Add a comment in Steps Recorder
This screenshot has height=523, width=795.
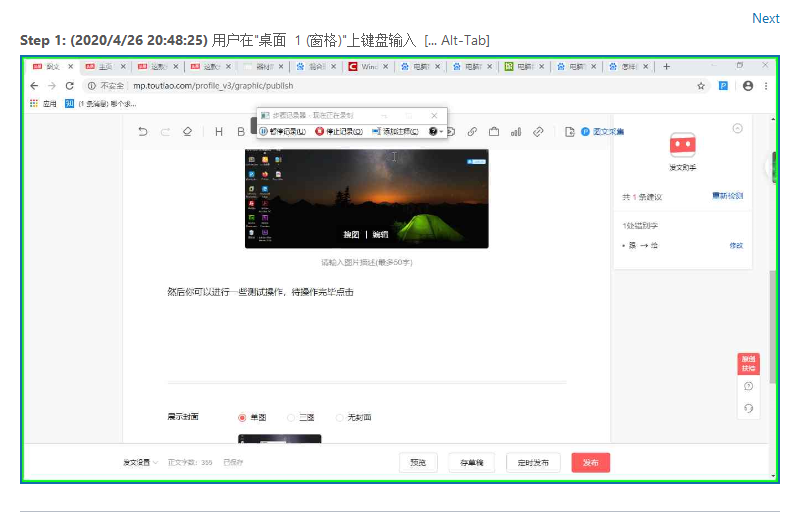tap(395, 131)
